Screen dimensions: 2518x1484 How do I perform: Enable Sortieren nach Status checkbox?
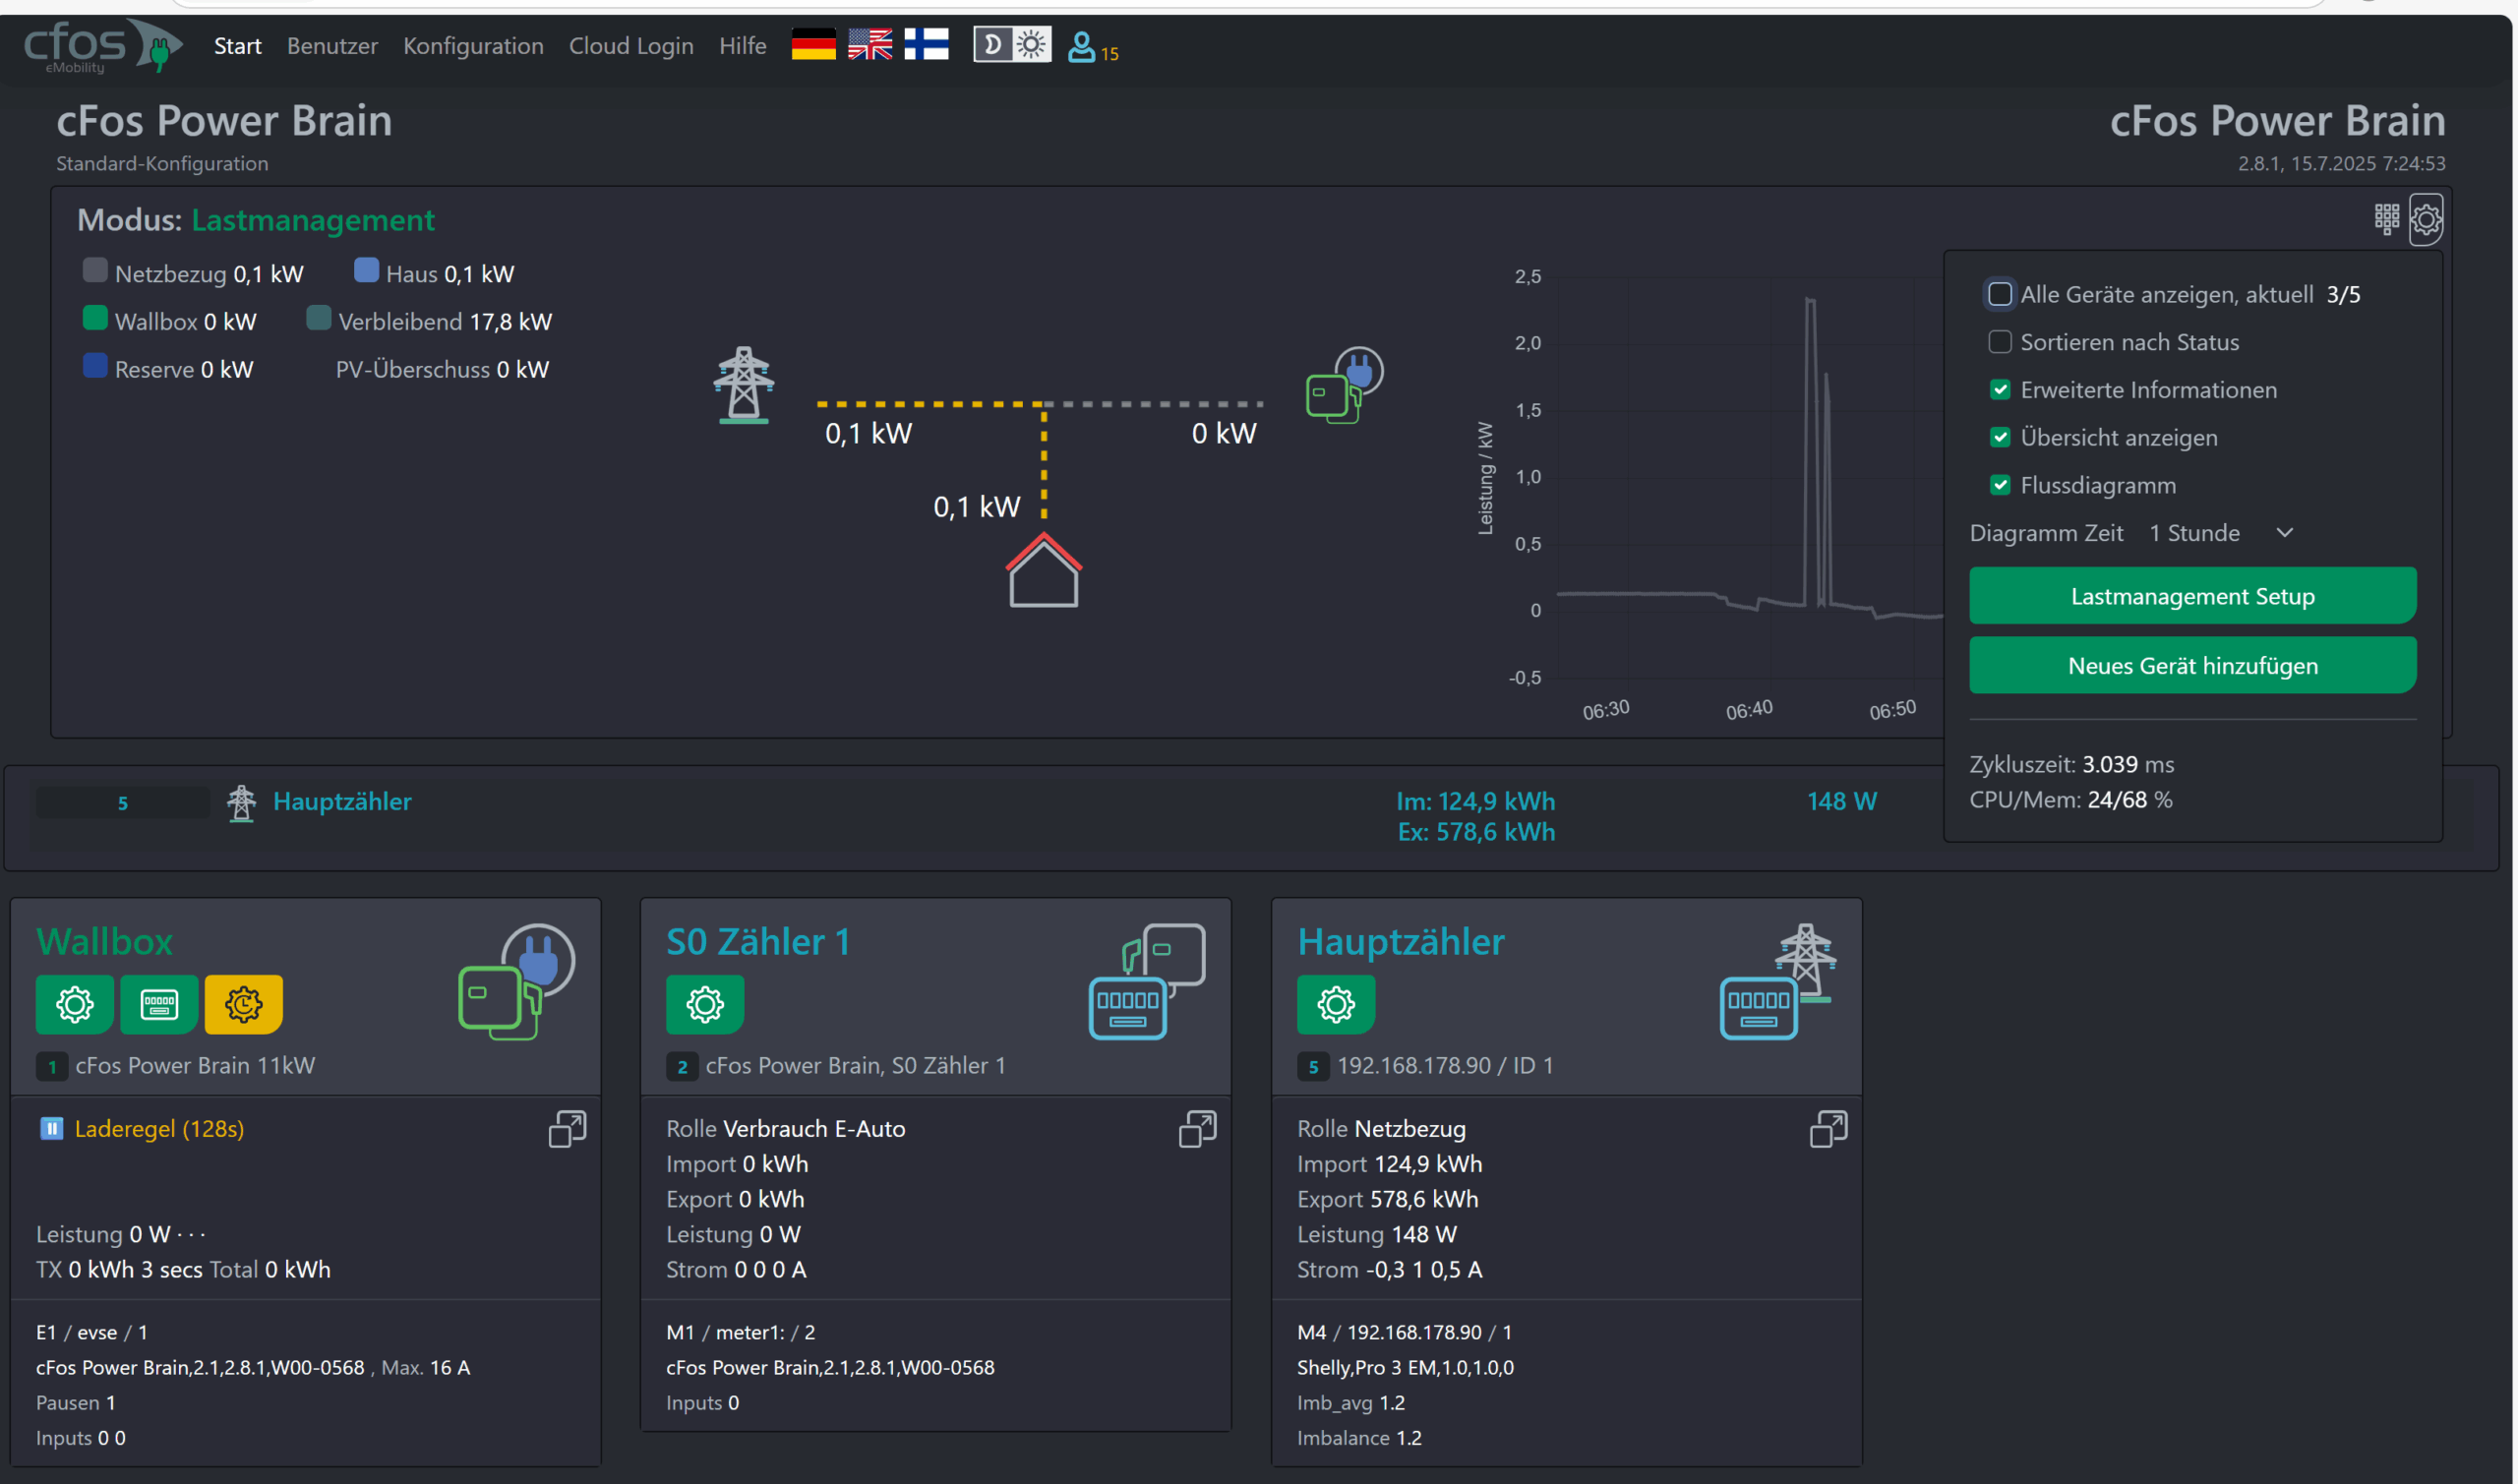[x=2000, y=342]
